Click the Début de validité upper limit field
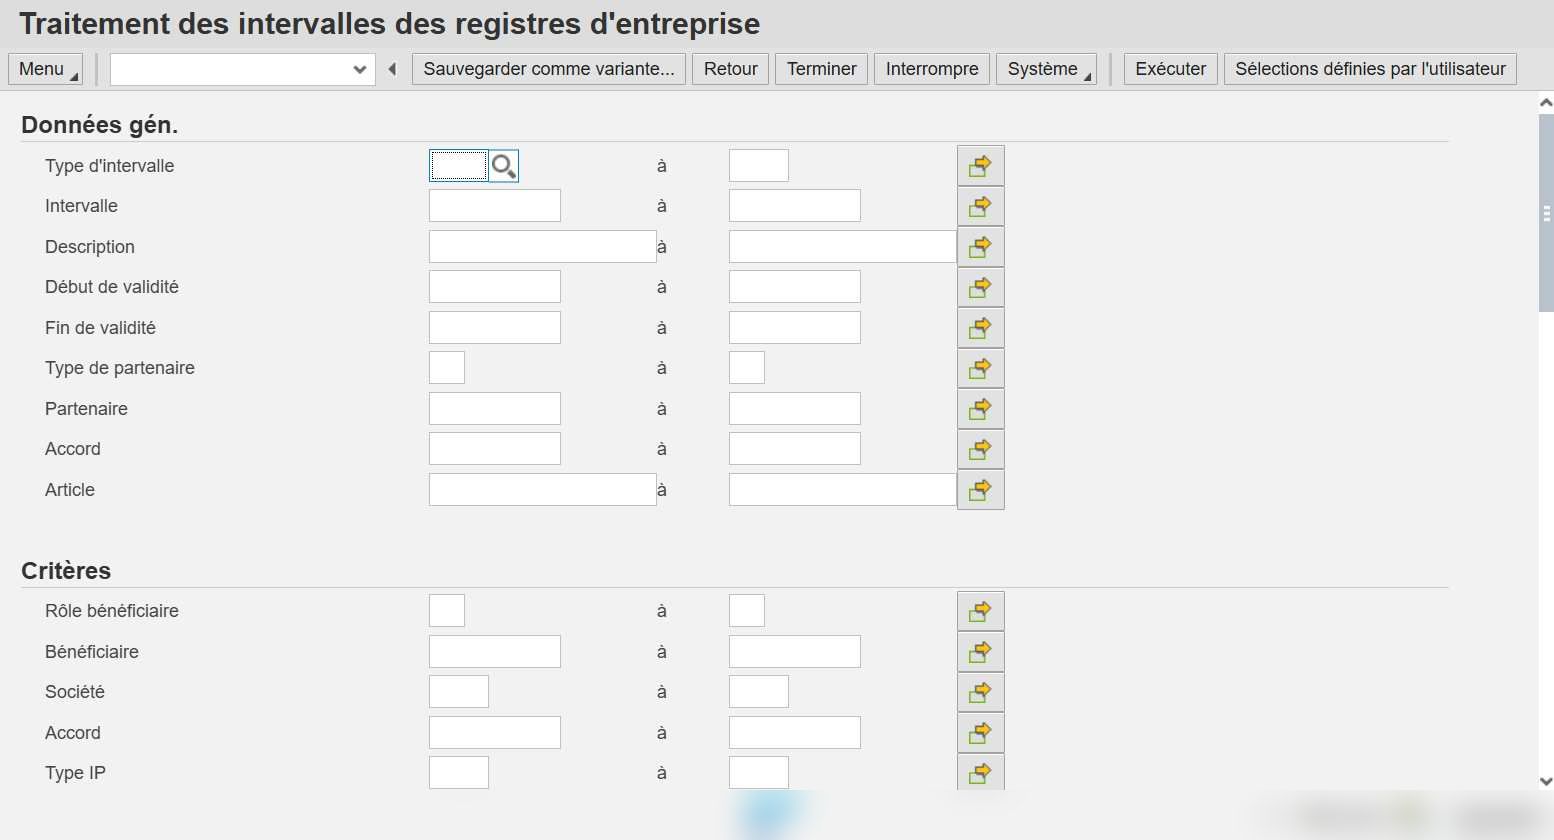This screenshot has width=1554, height=840. pyautogui.click(x=795, y=287)
